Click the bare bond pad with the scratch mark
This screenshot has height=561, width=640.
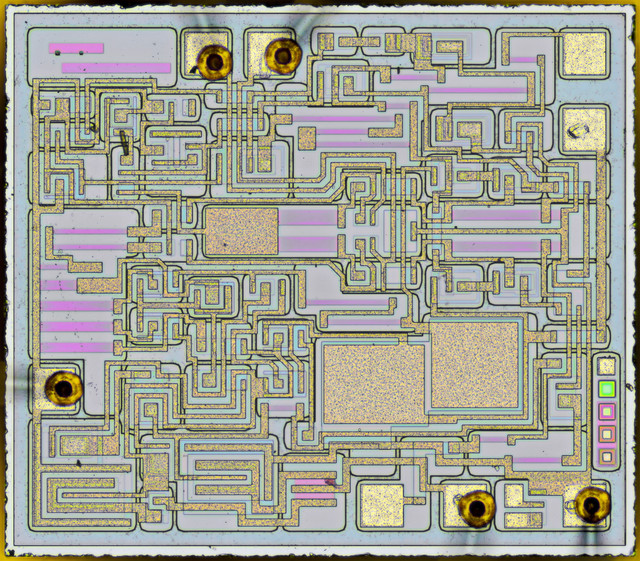[583, 131]
